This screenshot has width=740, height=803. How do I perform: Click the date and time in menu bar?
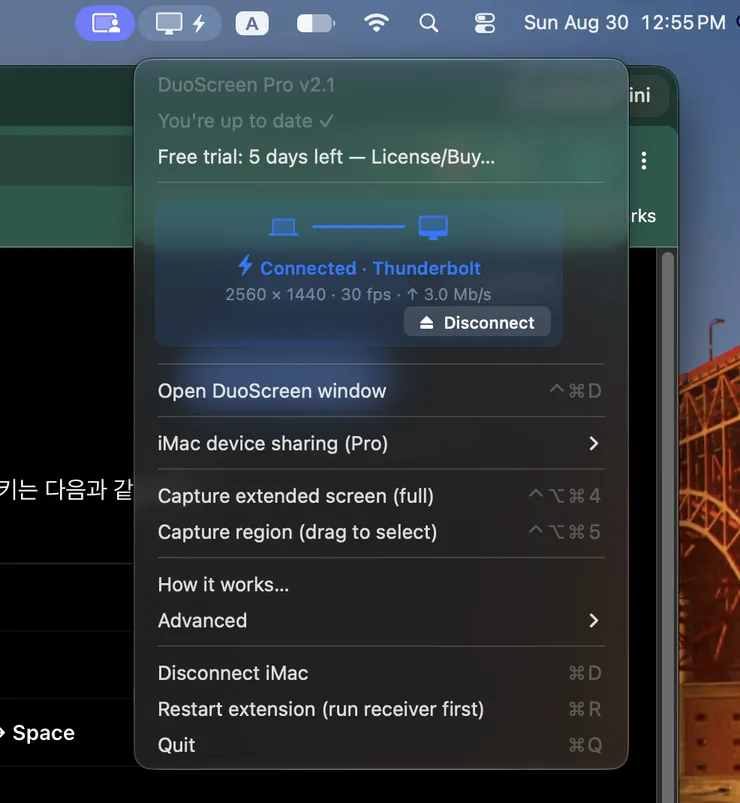click(x=625, y=23)
